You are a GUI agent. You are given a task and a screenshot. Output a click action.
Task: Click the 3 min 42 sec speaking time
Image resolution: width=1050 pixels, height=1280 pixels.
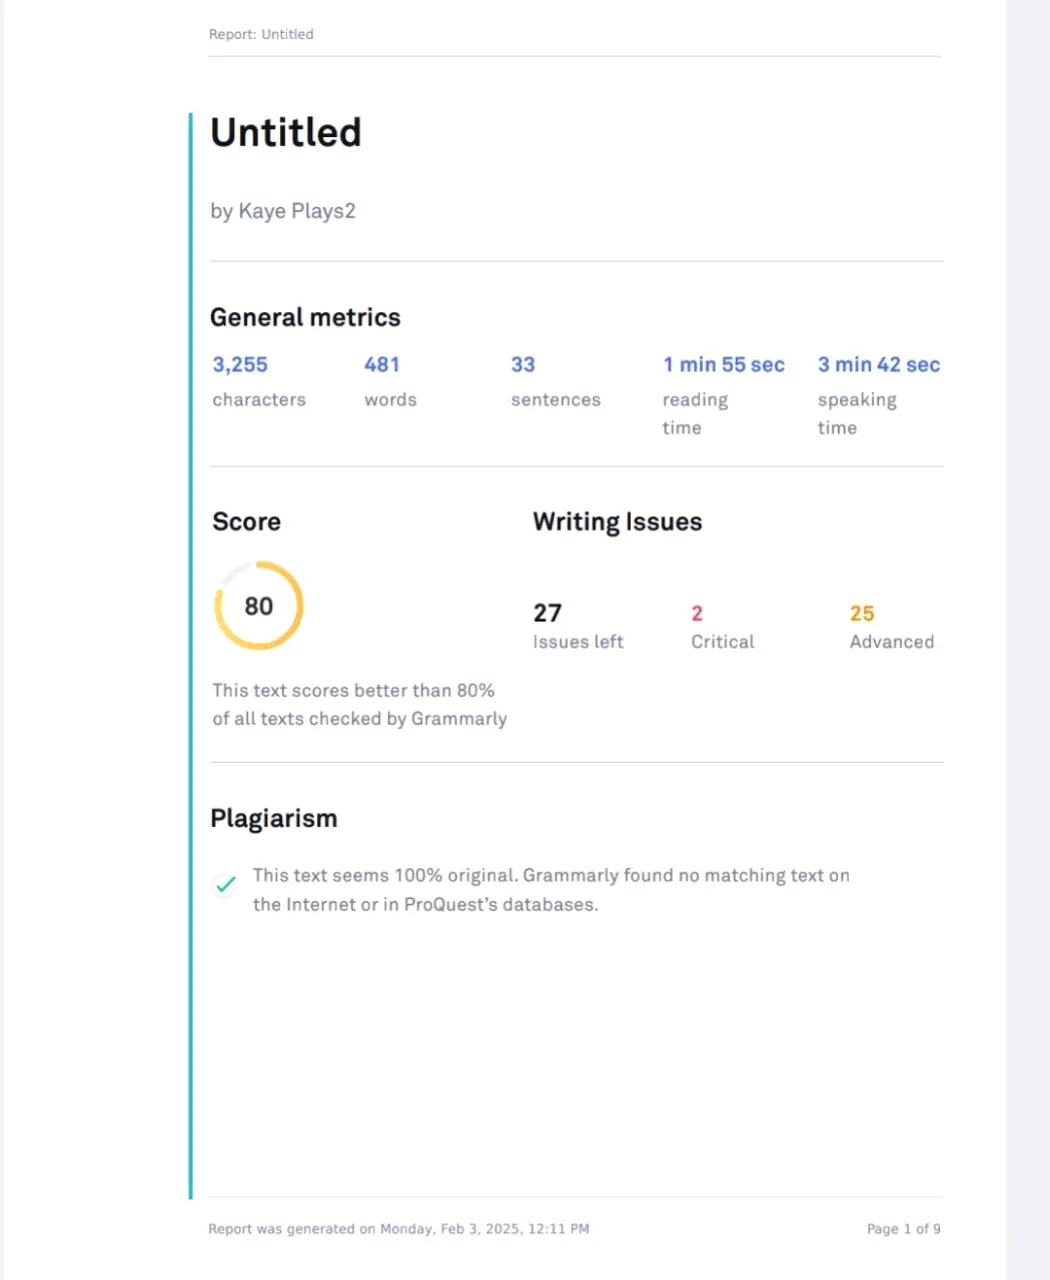(879, 365)
